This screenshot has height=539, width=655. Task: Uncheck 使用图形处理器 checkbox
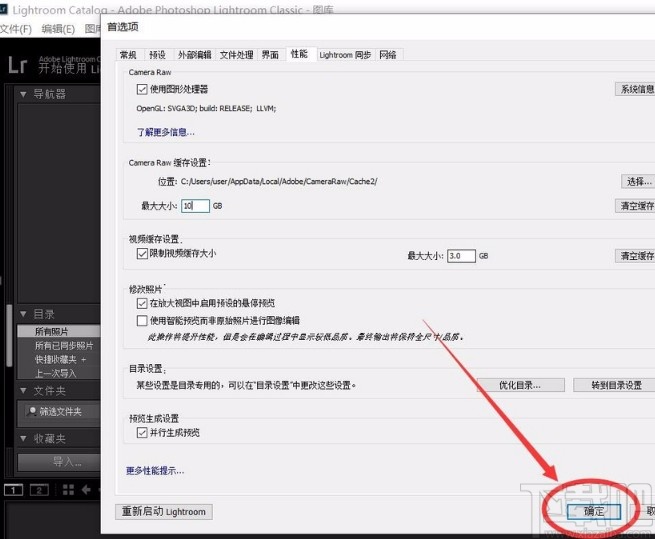(x=142, y=89)
